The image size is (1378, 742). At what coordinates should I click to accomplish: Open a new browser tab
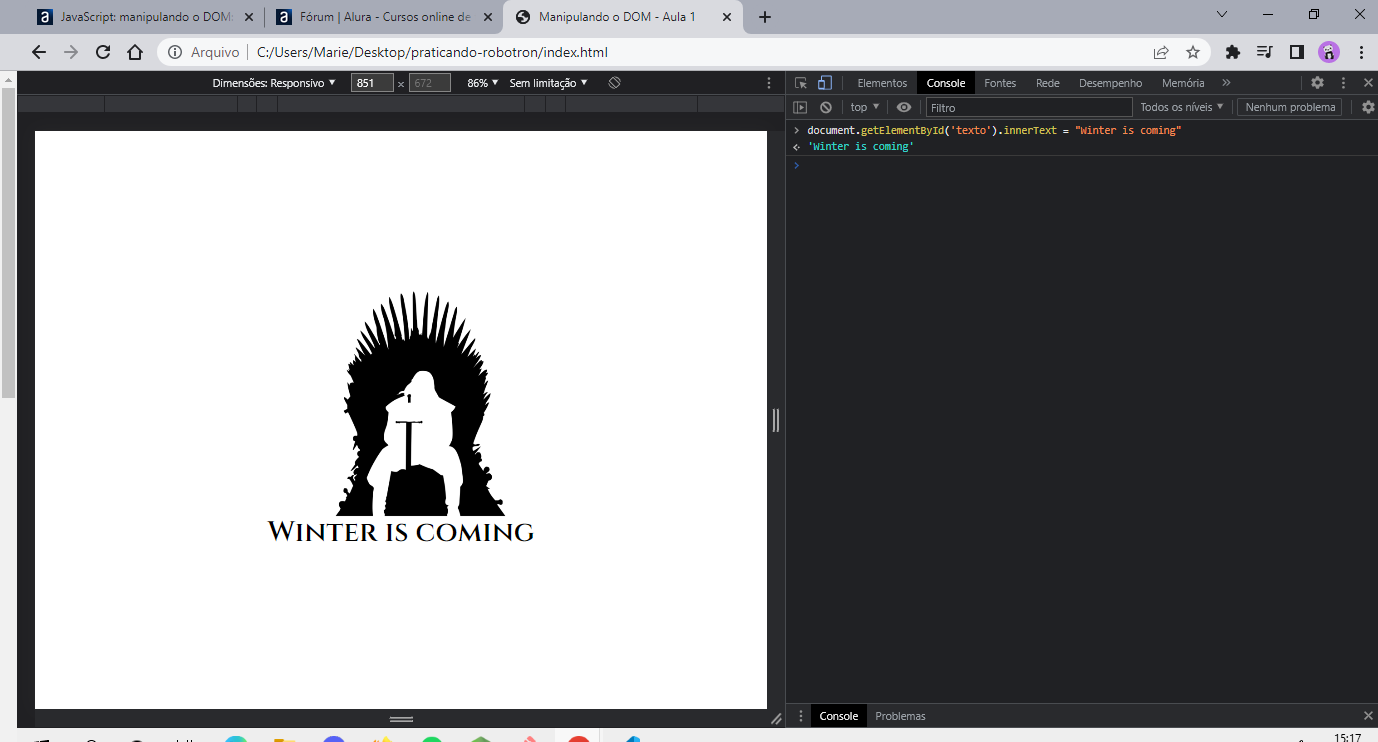(x=765, y=17)
